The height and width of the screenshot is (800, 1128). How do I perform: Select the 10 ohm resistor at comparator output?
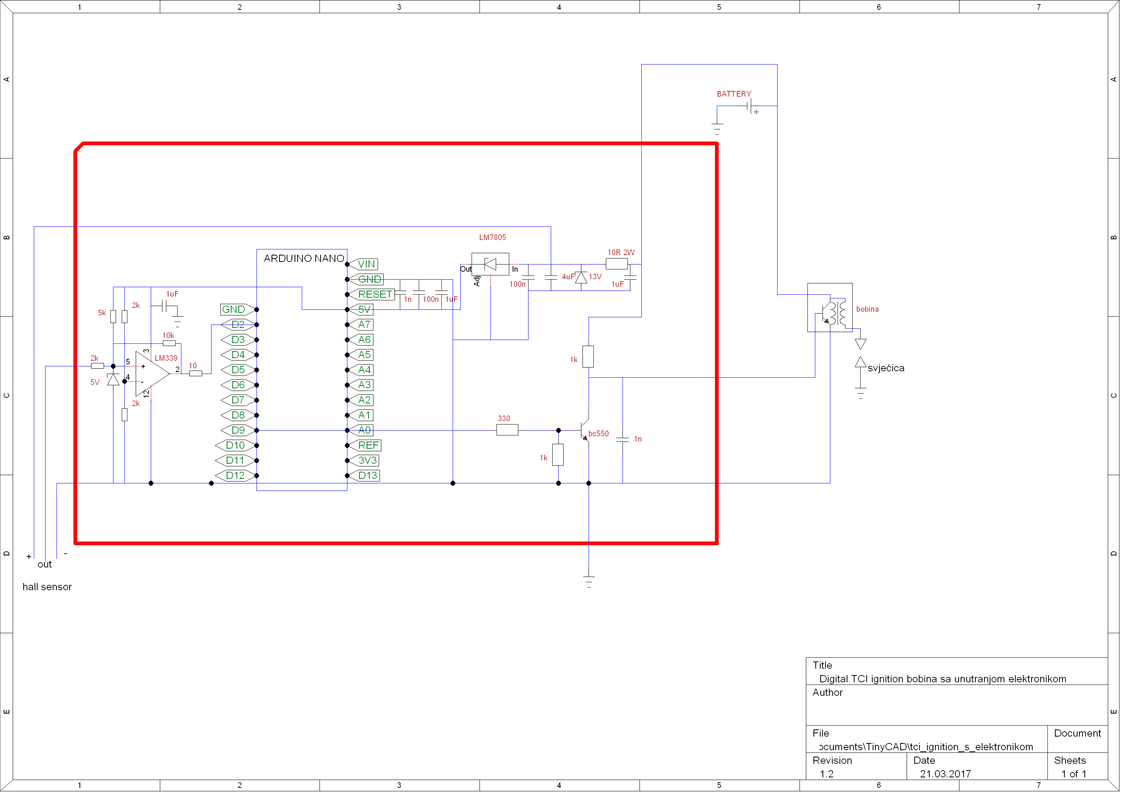tap(196, 373)
